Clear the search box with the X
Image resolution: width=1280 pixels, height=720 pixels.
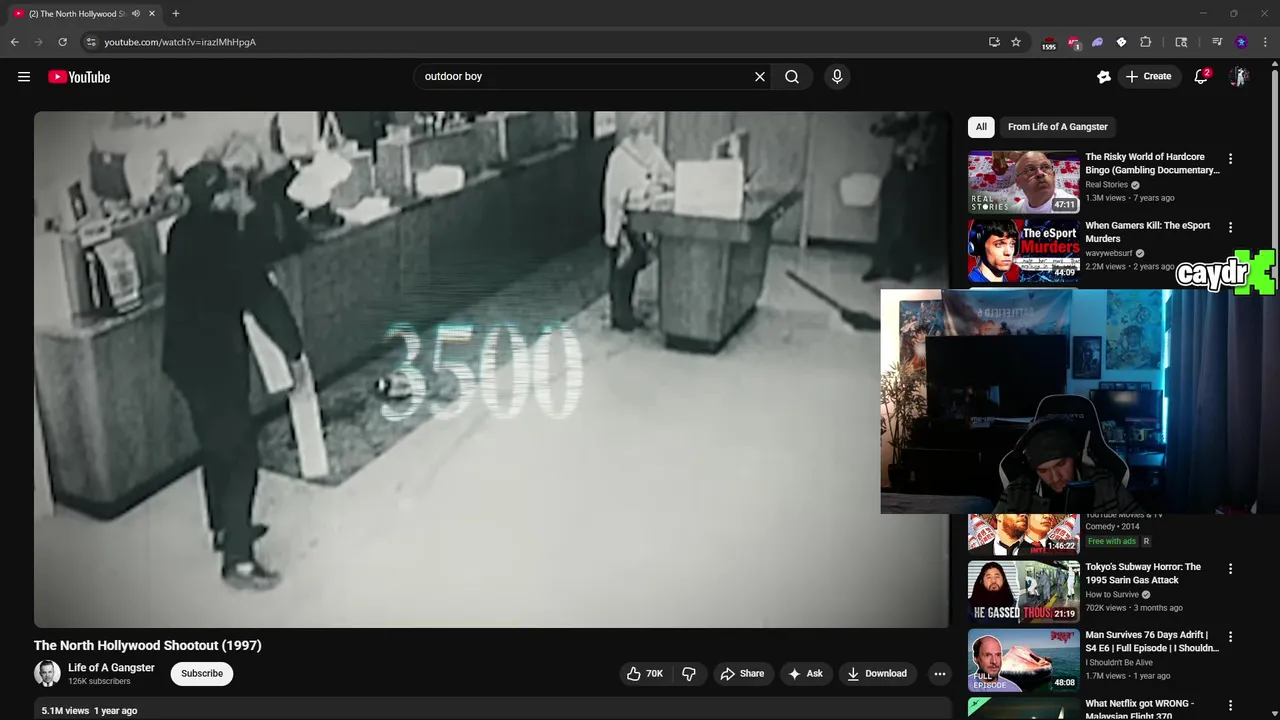[x=759, y=77]
